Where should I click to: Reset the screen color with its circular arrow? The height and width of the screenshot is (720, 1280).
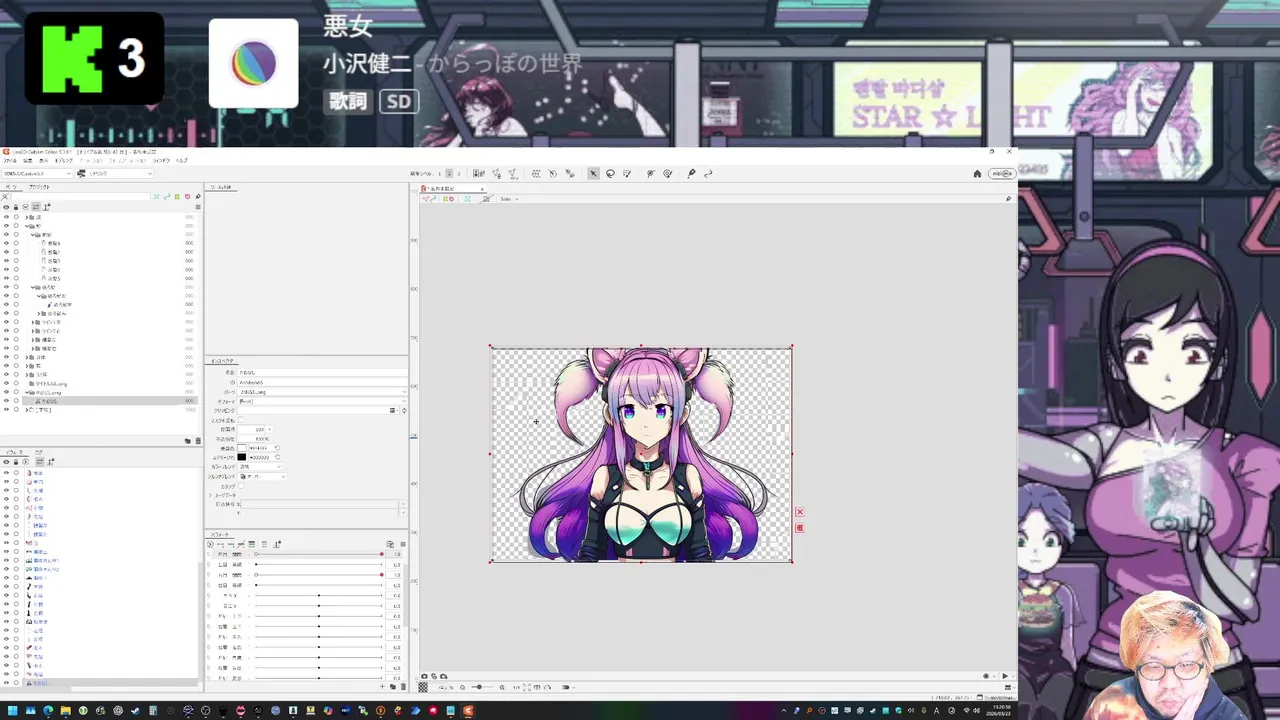[x=277, y=457]
